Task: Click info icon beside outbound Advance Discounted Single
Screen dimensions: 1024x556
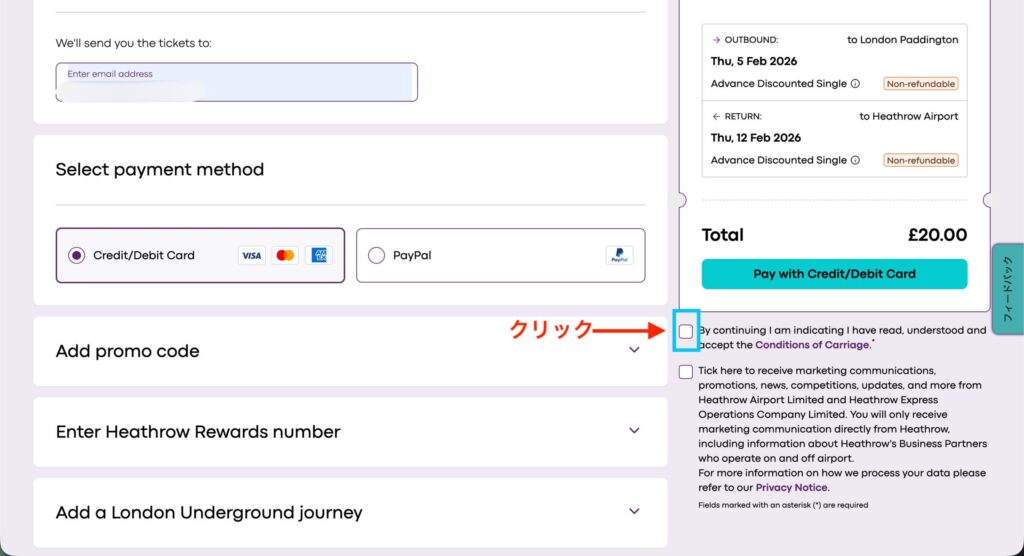Action: pos(855,84)
